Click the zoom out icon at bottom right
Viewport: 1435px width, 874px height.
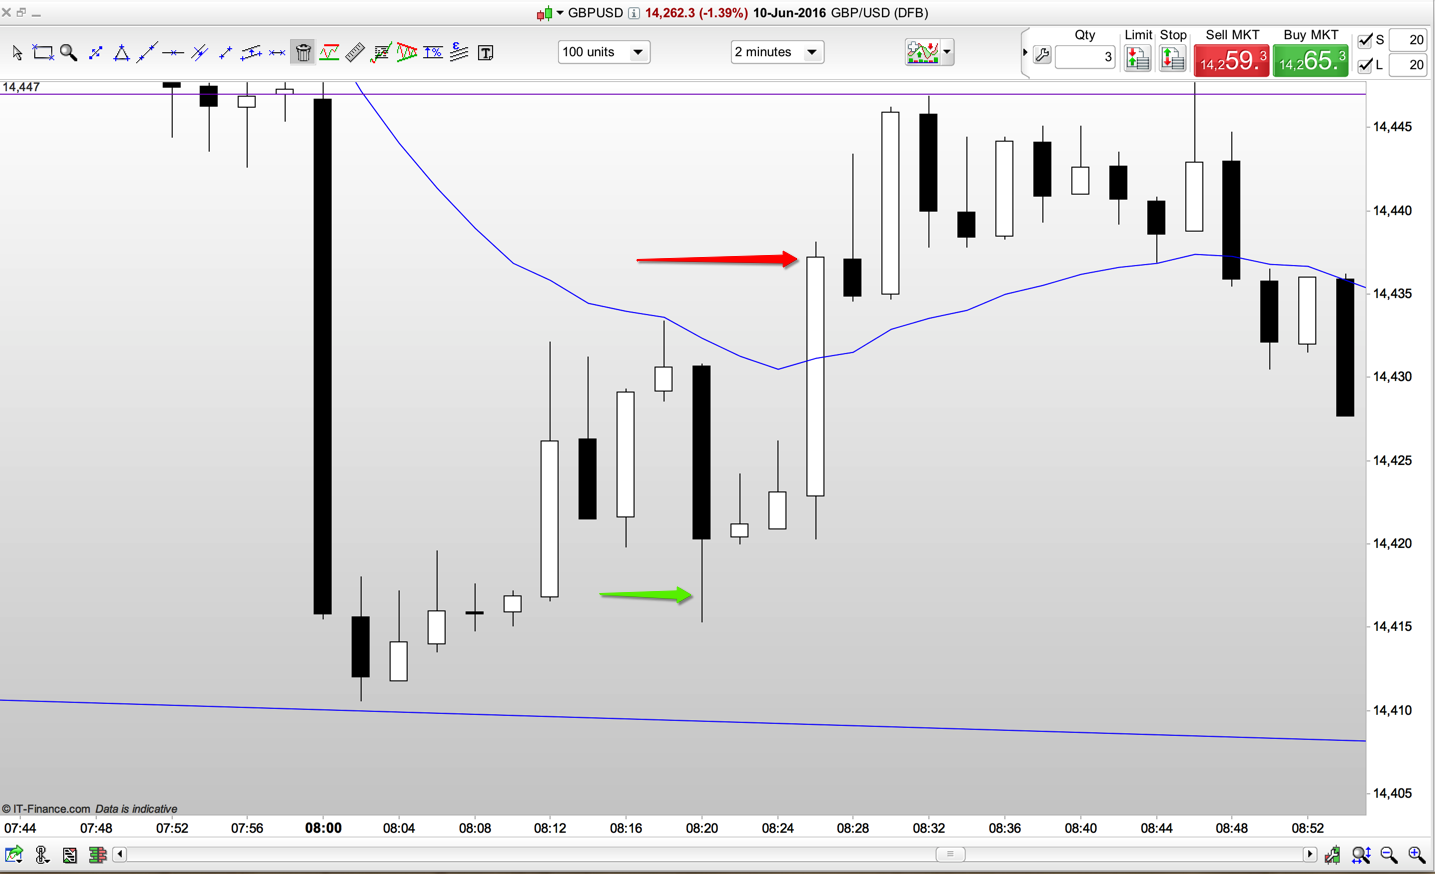coord(1389,855)
